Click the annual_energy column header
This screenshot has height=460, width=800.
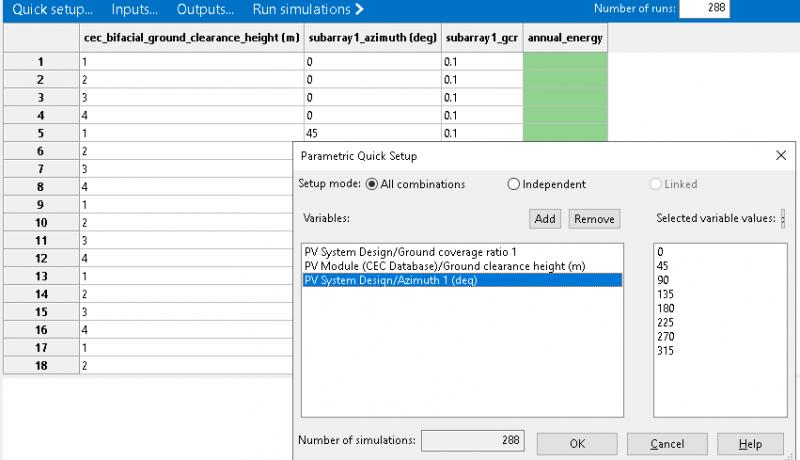[565, 37]
